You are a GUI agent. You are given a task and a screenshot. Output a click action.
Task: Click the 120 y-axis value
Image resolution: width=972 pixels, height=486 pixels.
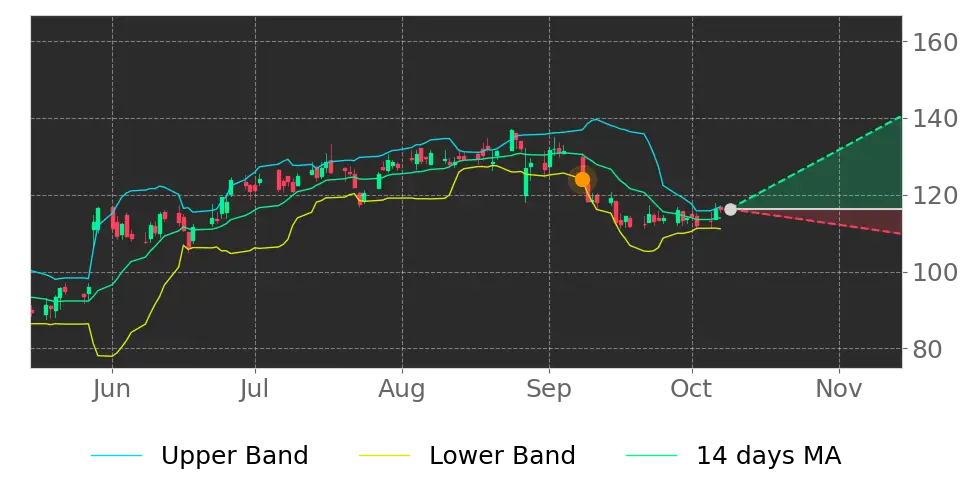tap(933, 196)
